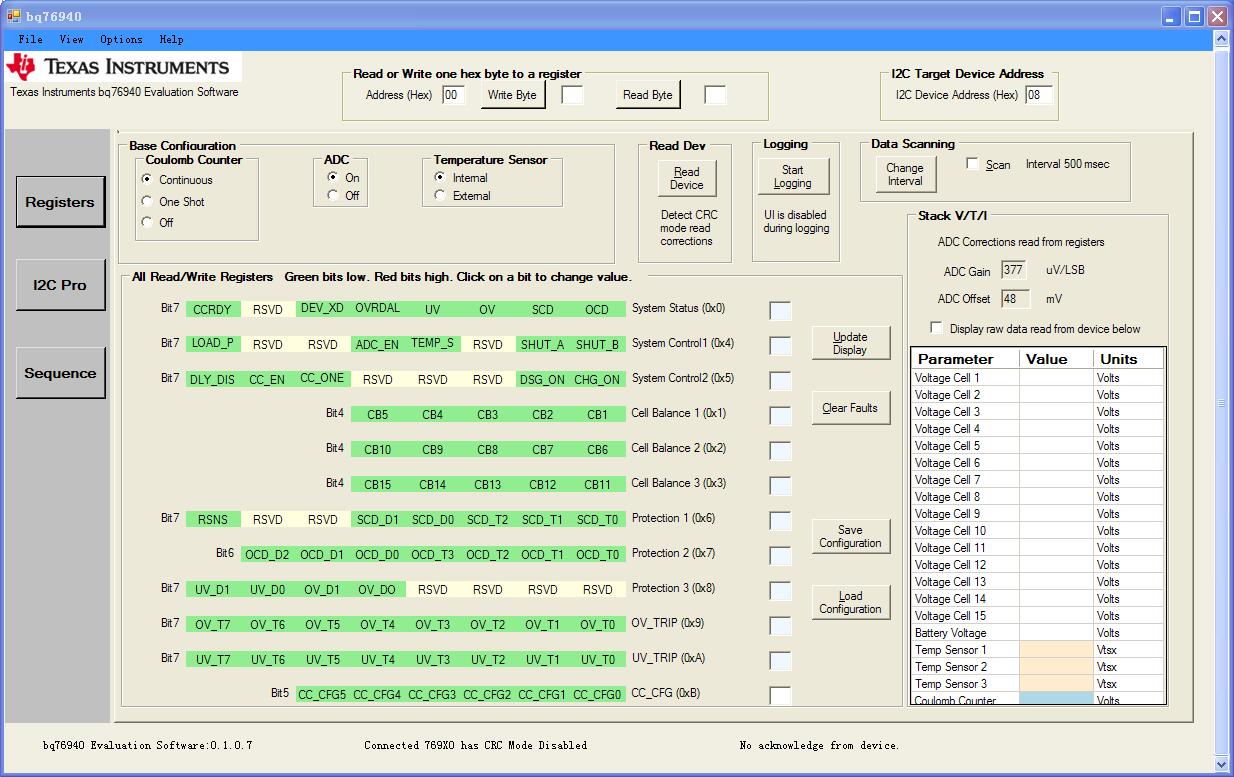Switch to the Sequence panel
The width and height of the screenshot is (1234, 777).
point(60,373)
